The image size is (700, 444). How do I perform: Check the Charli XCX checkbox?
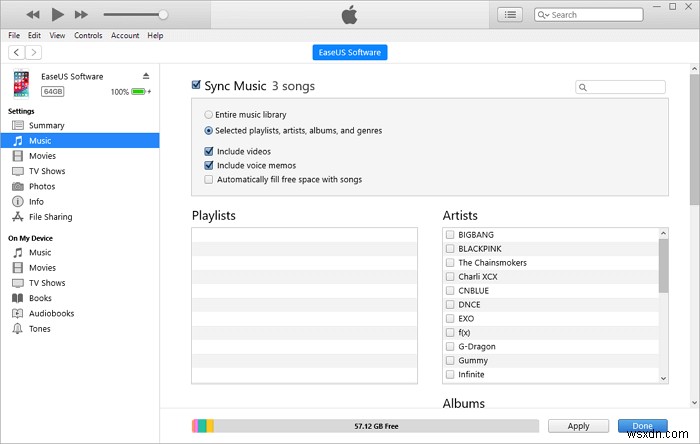point(450,277)
